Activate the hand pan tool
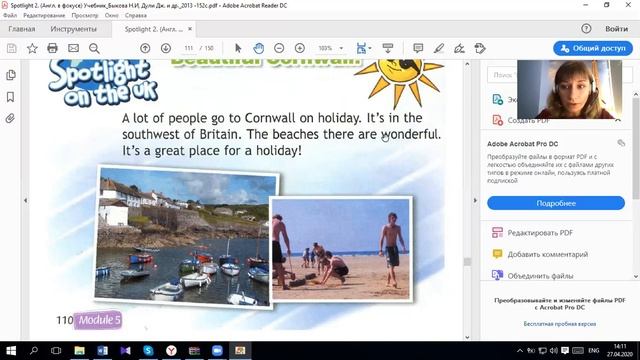The width and height of the screenshot is (640, 360). point(258,48)
